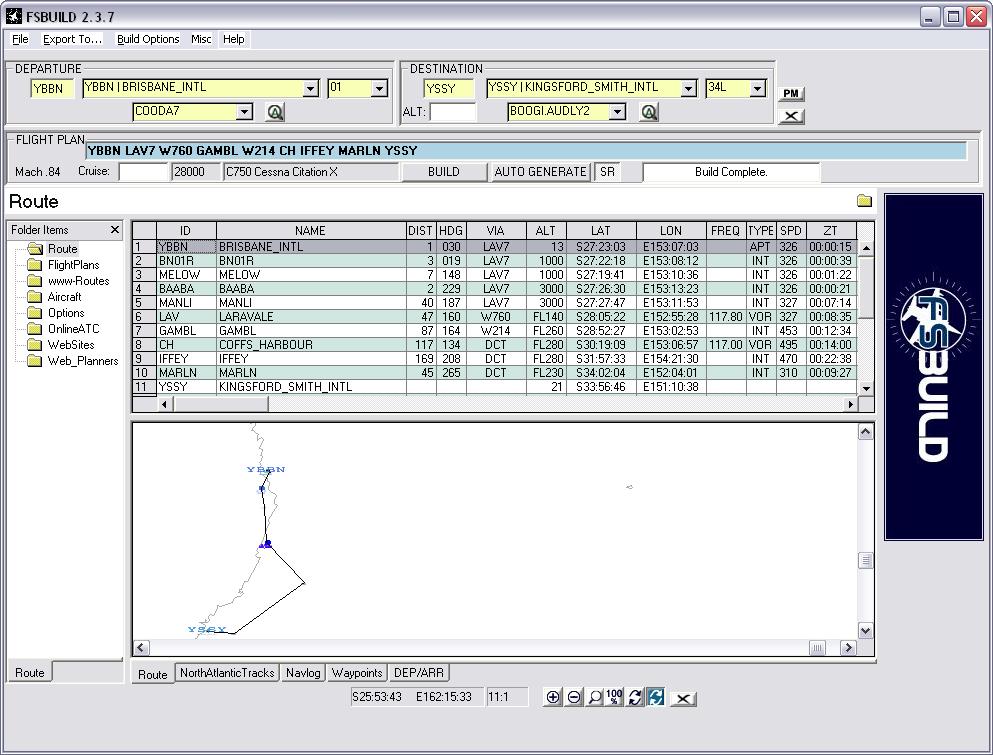
Task: Click the flight plan route text field
Action: 526,151
